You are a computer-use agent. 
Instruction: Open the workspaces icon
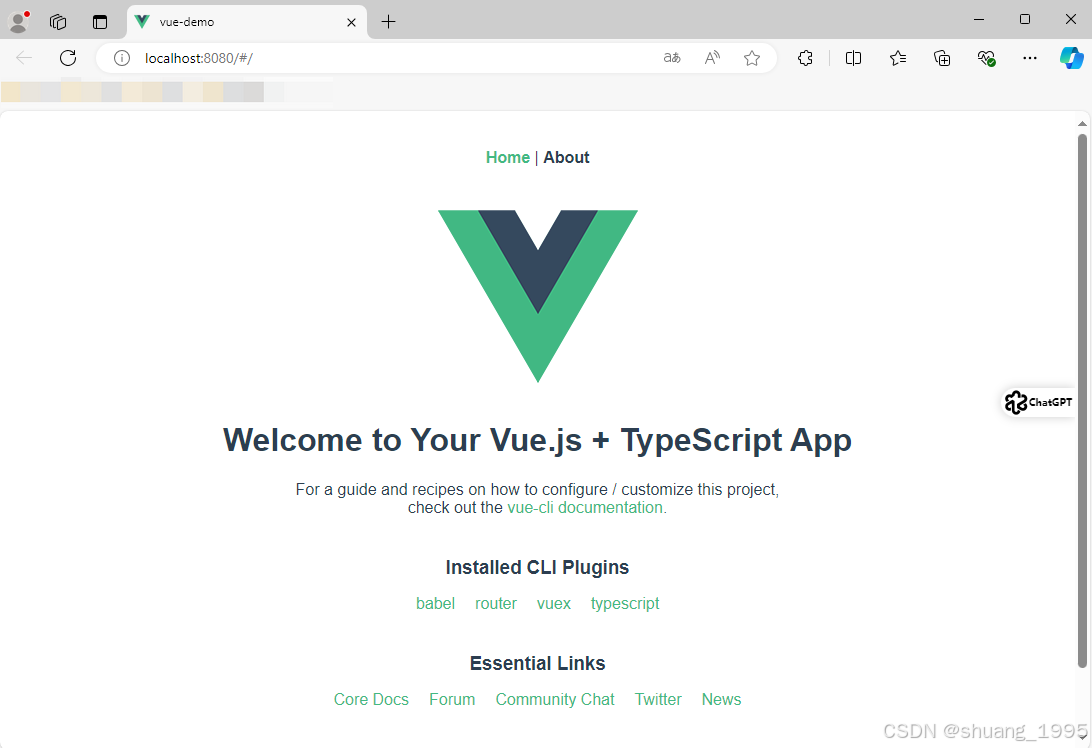point(58,22)
